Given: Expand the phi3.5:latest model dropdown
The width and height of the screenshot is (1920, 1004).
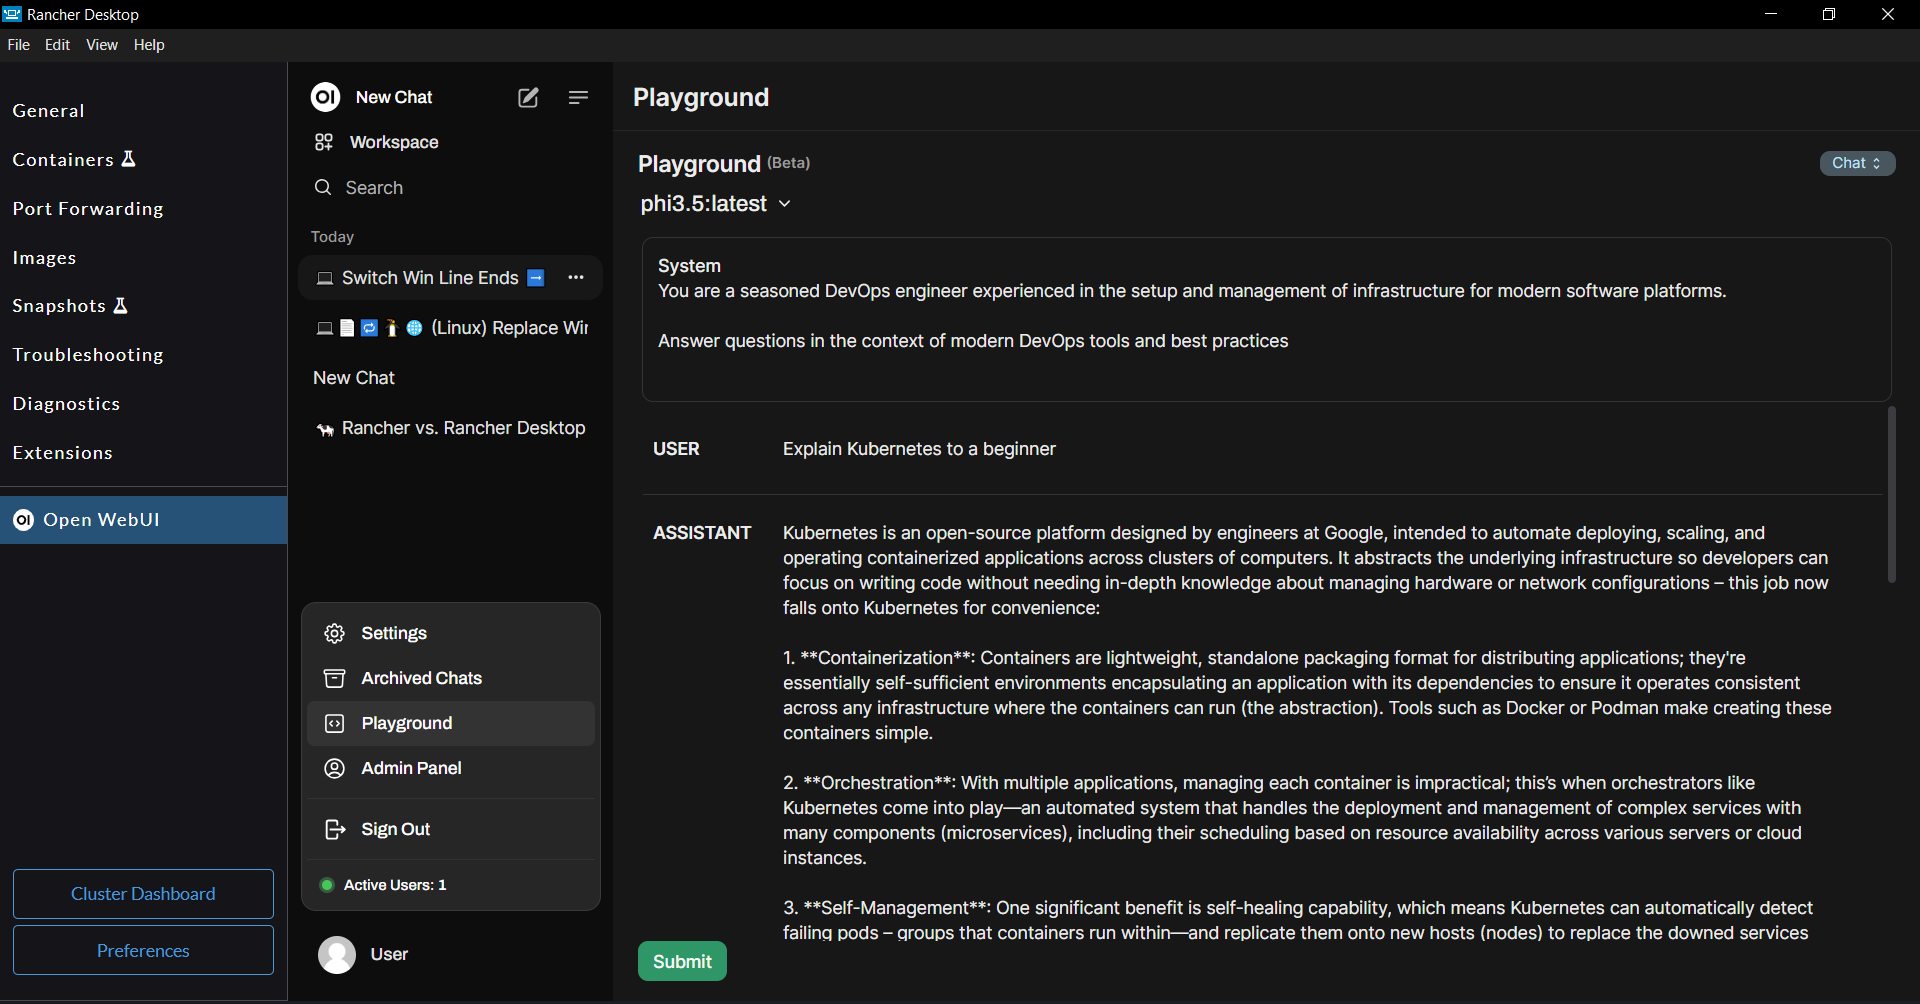Looking at the screenshot, I should [x=716, y=204].
